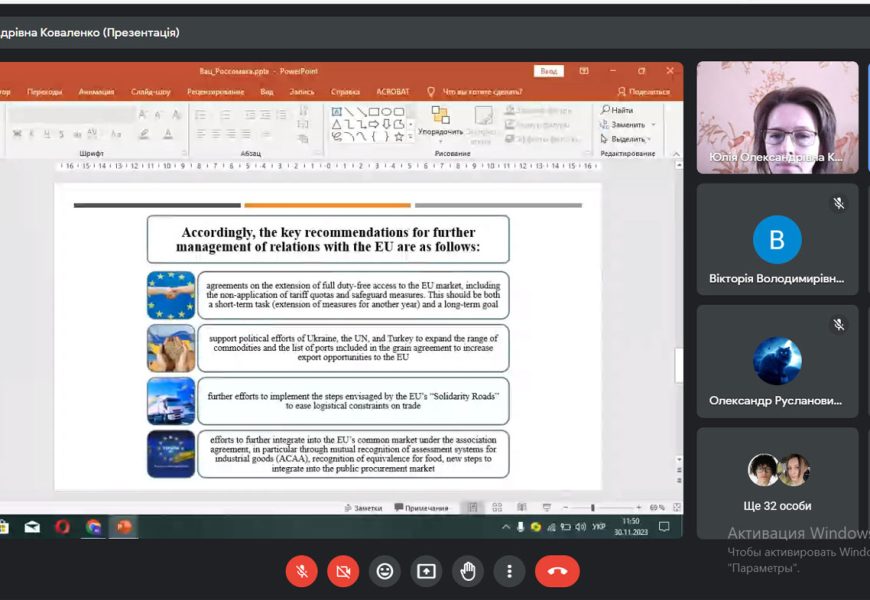This screenshot has width=870, height=600.
Task: Open Chrome from the Windows taskbar
Action: coord(93,527)
